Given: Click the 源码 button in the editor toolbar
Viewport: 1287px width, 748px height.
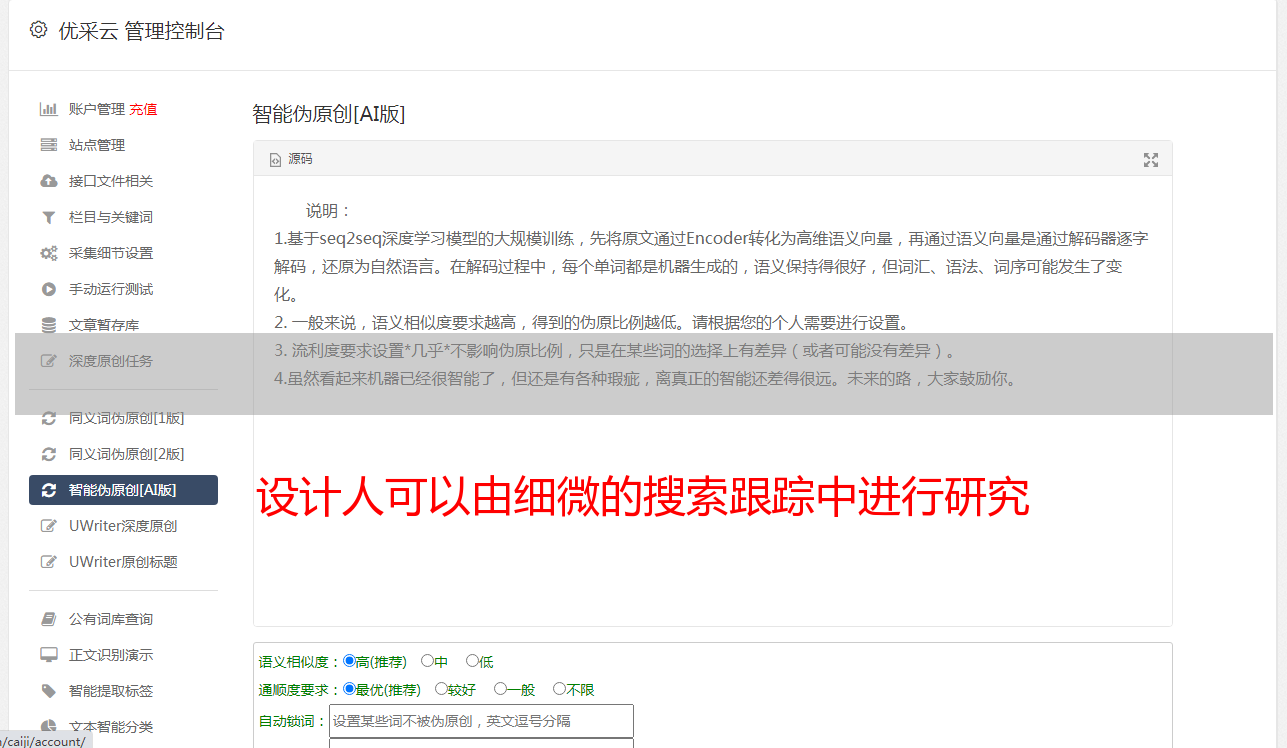Looking at the screenshot, I should (x=291, y=159).
